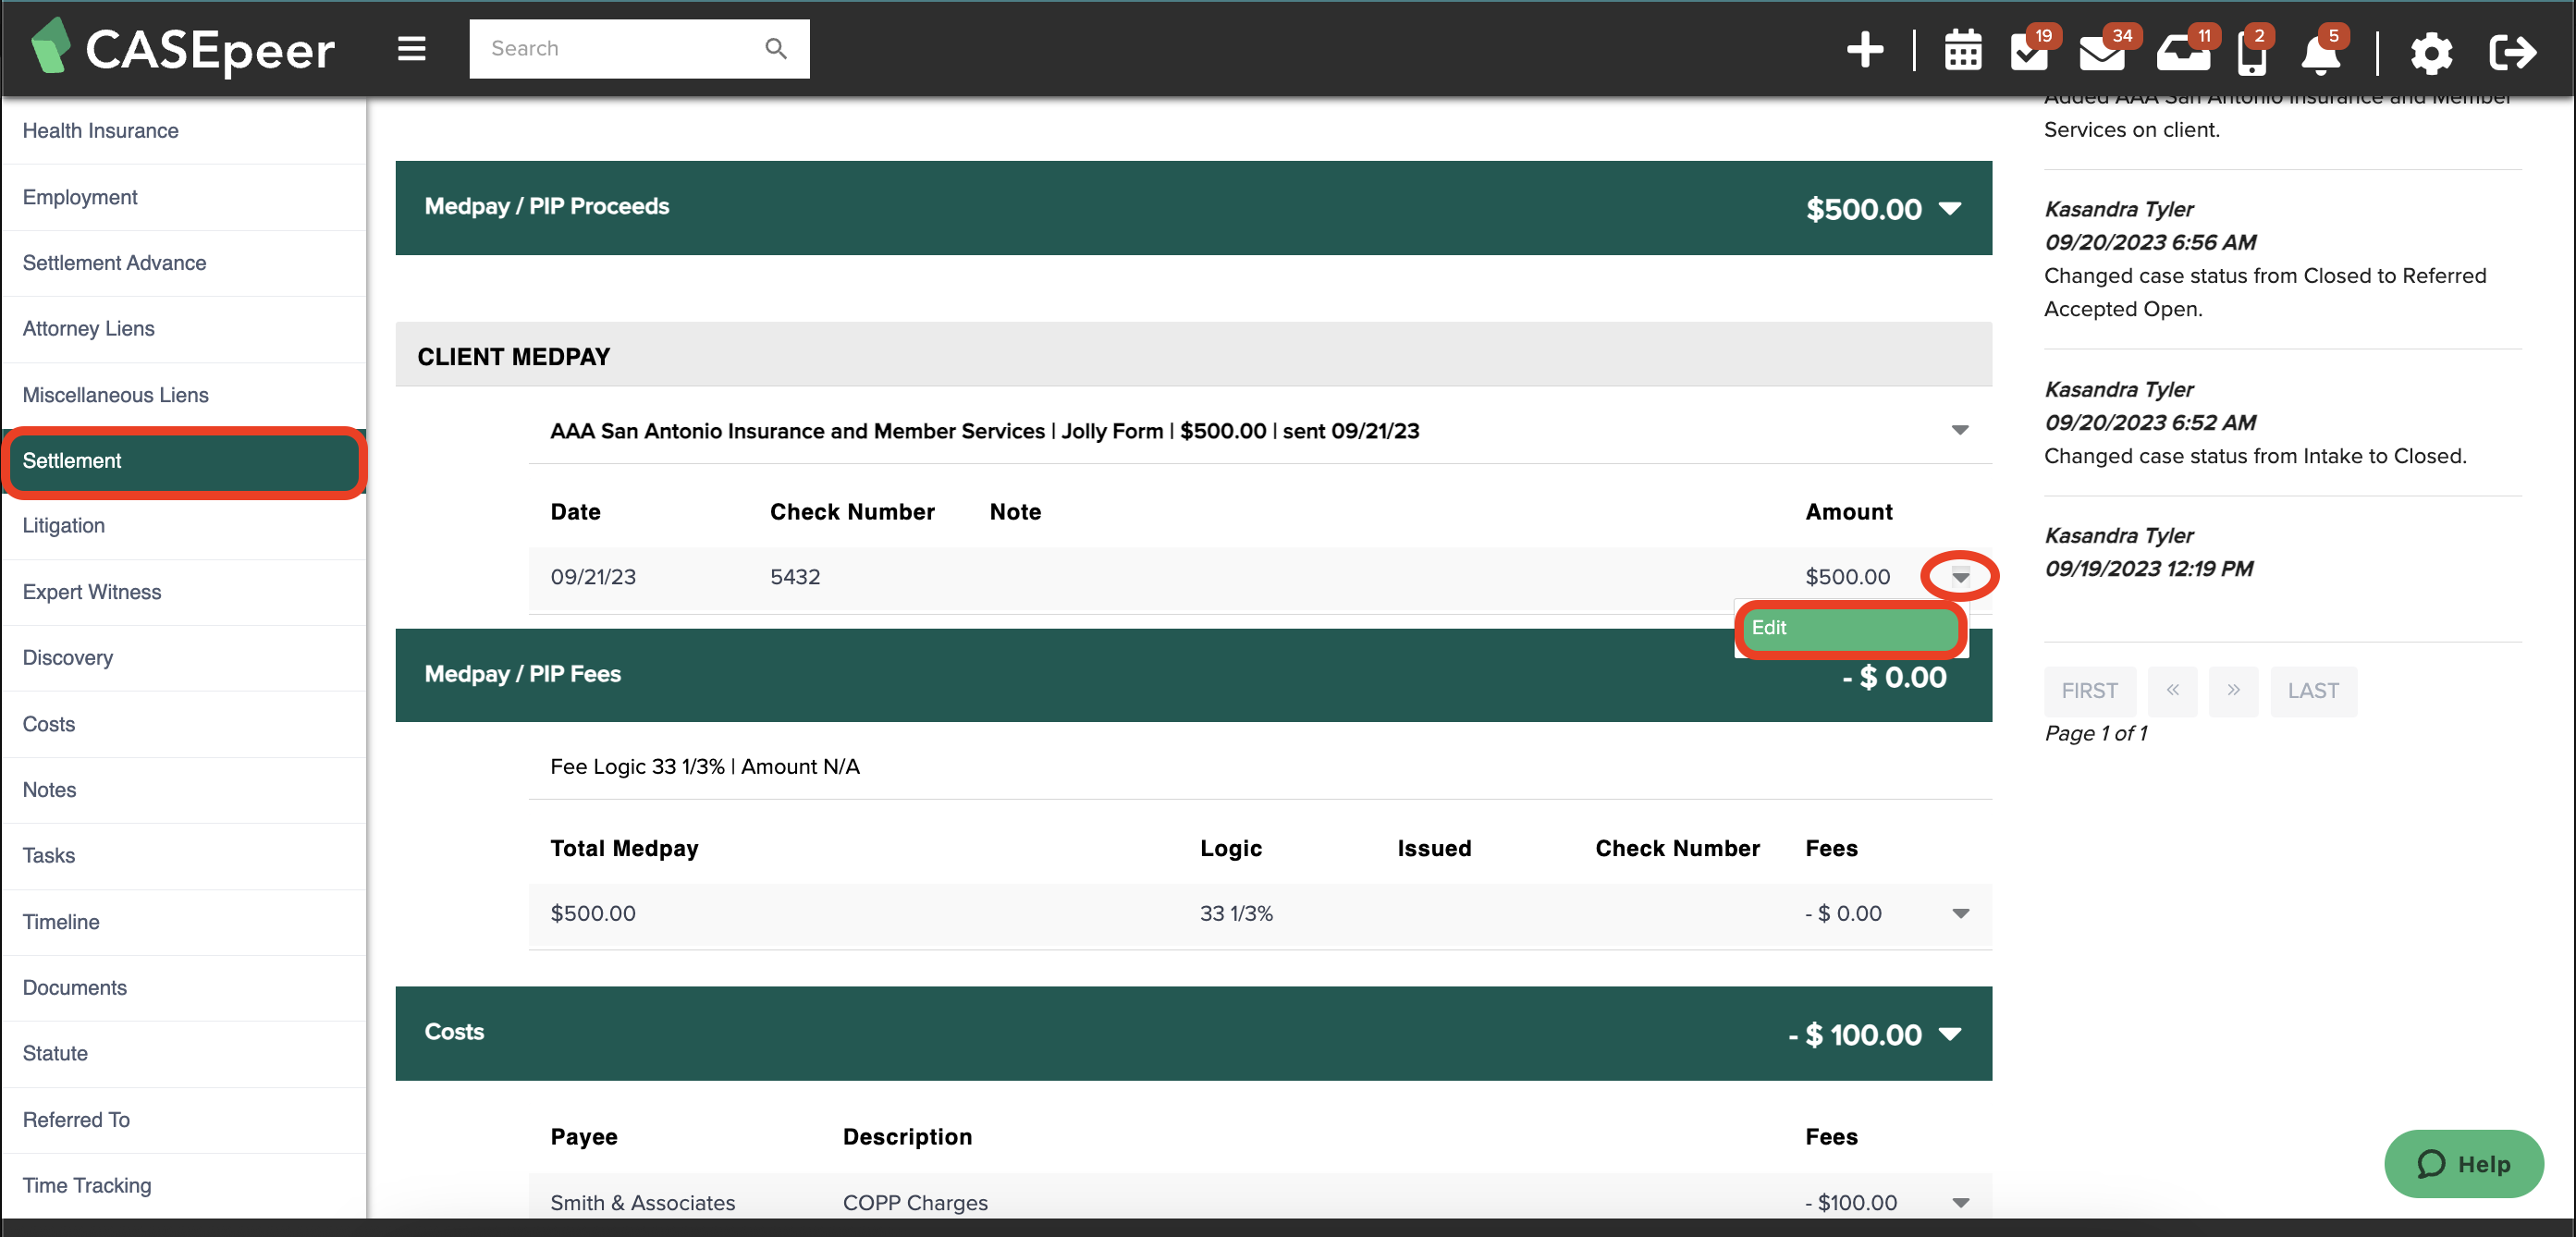The width and height of the screenshot is (2576, 1237).
Task: Click the plus add-new icon
Action: tap(1864, 50)
